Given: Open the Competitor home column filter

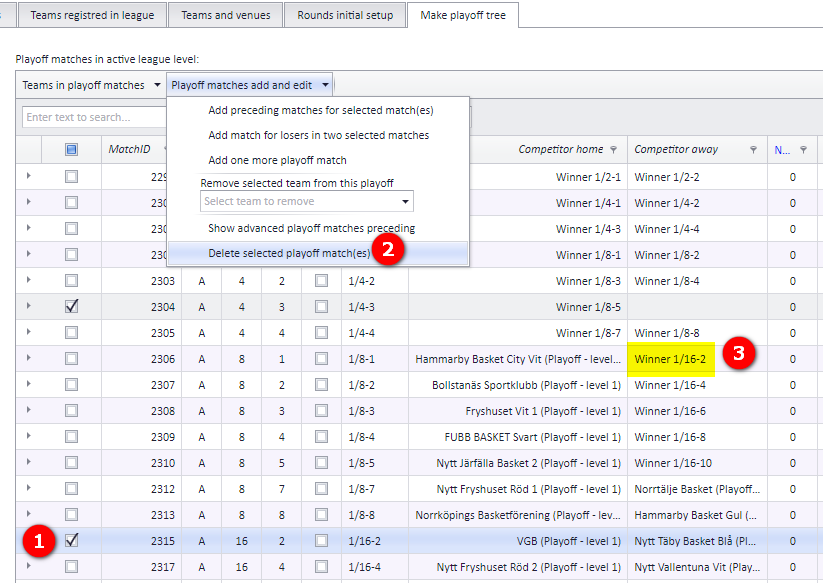Looking at the screenshot, I should tap(613, 150).
